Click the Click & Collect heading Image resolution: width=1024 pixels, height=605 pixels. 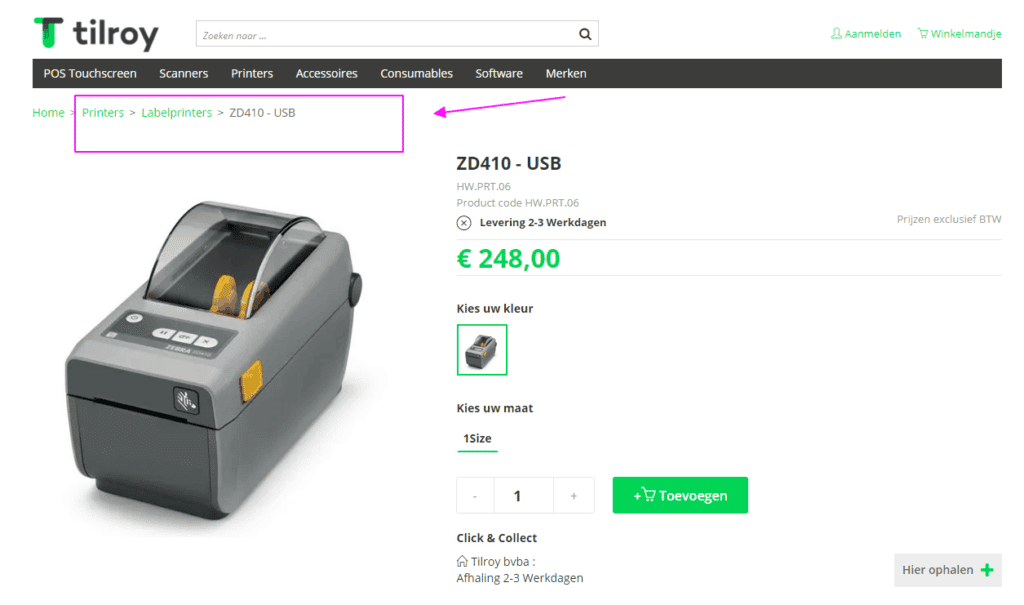[496, 538]
